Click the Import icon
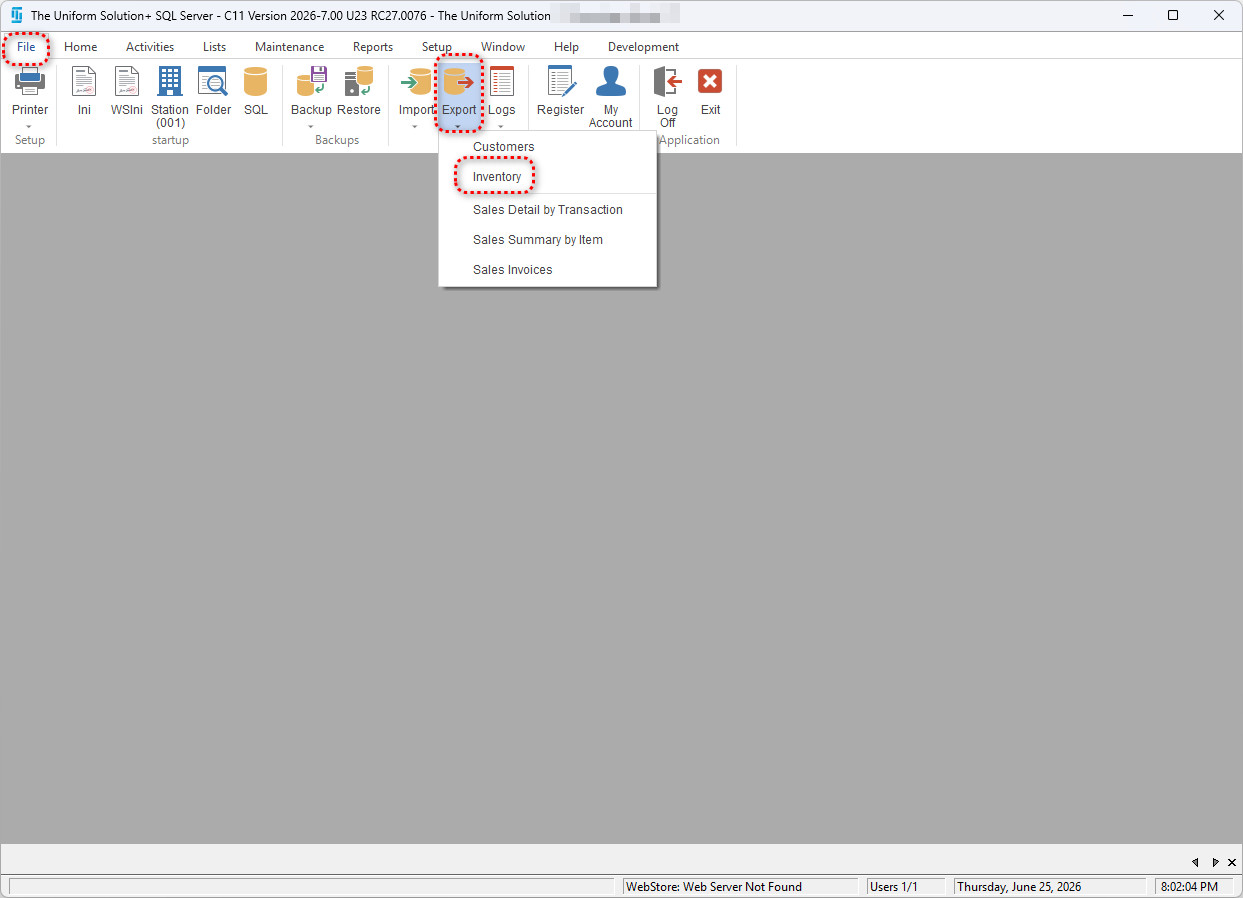Screen dimensions: 1243x898 pyautogui.click(x=415, y=83)
